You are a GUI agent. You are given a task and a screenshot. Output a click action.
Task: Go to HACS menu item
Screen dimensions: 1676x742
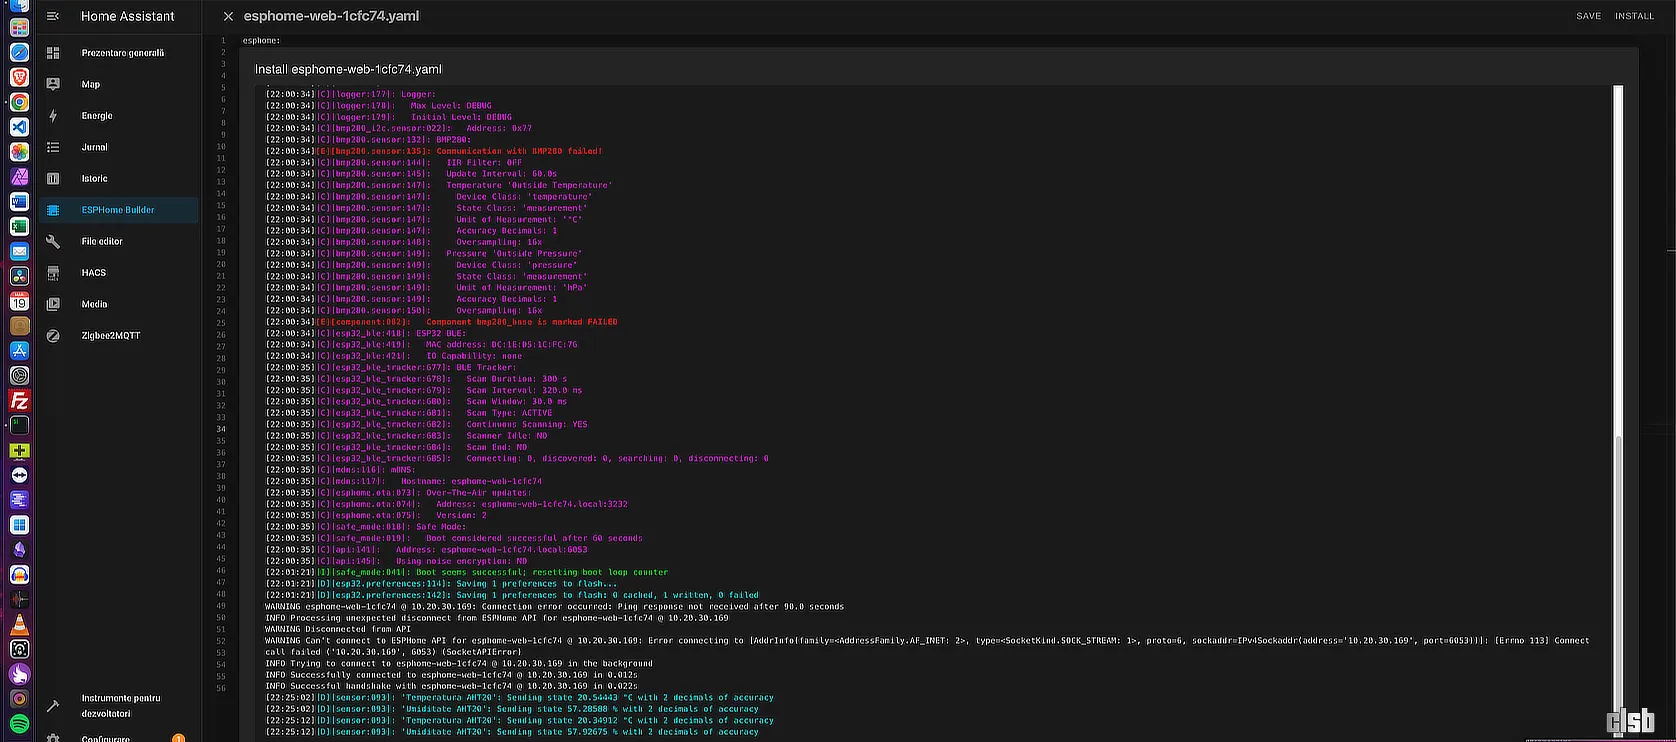[x=93, y=273]
